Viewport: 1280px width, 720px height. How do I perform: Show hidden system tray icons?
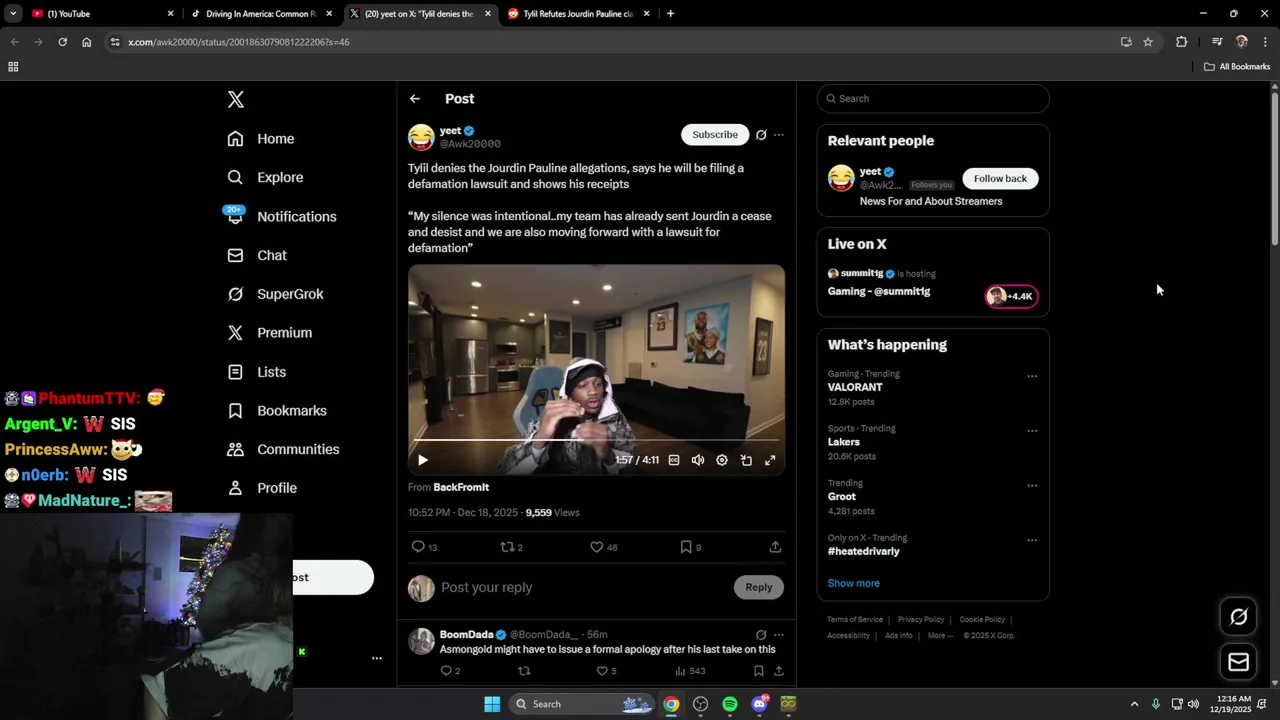pyautogui.click(x=1134, y=704)
